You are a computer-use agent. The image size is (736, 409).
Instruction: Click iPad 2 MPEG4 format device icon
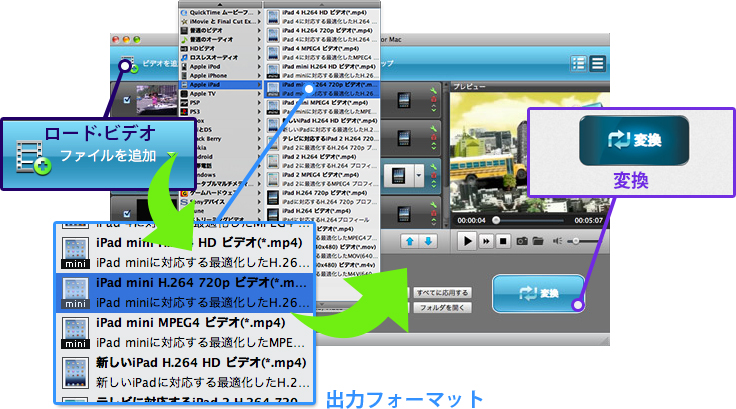click(x=273, y=179)
